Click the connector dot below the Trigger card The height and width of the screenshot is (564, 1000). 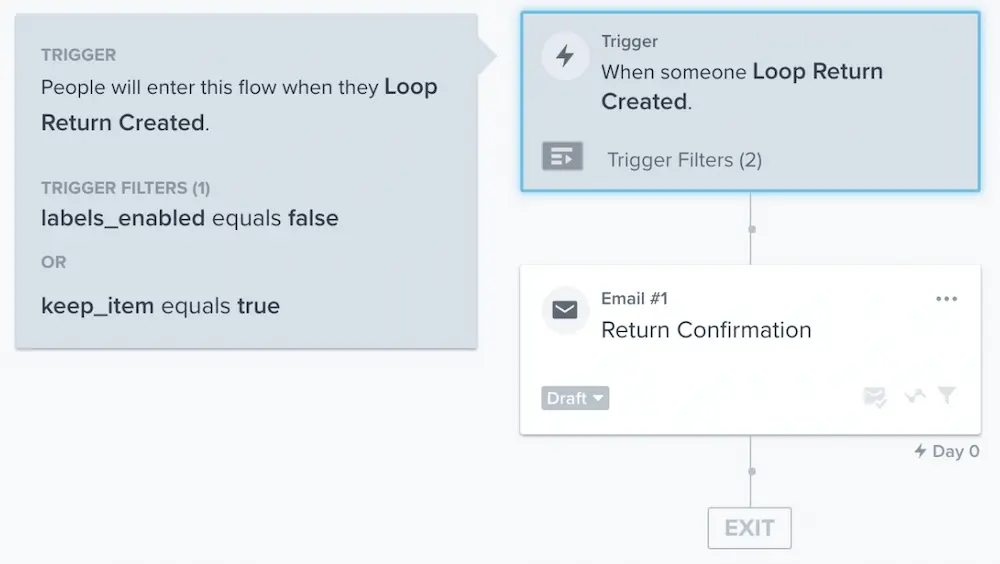pos(751,229)
